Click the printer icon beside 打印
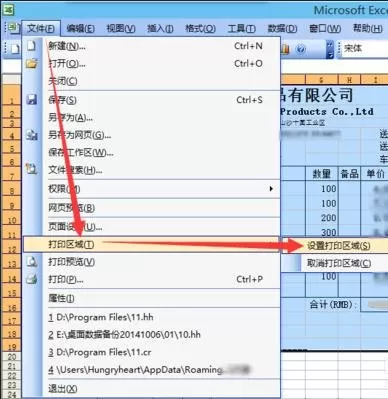Image resolution: width=388 pixels, height=399 pixels. [32, 279]
